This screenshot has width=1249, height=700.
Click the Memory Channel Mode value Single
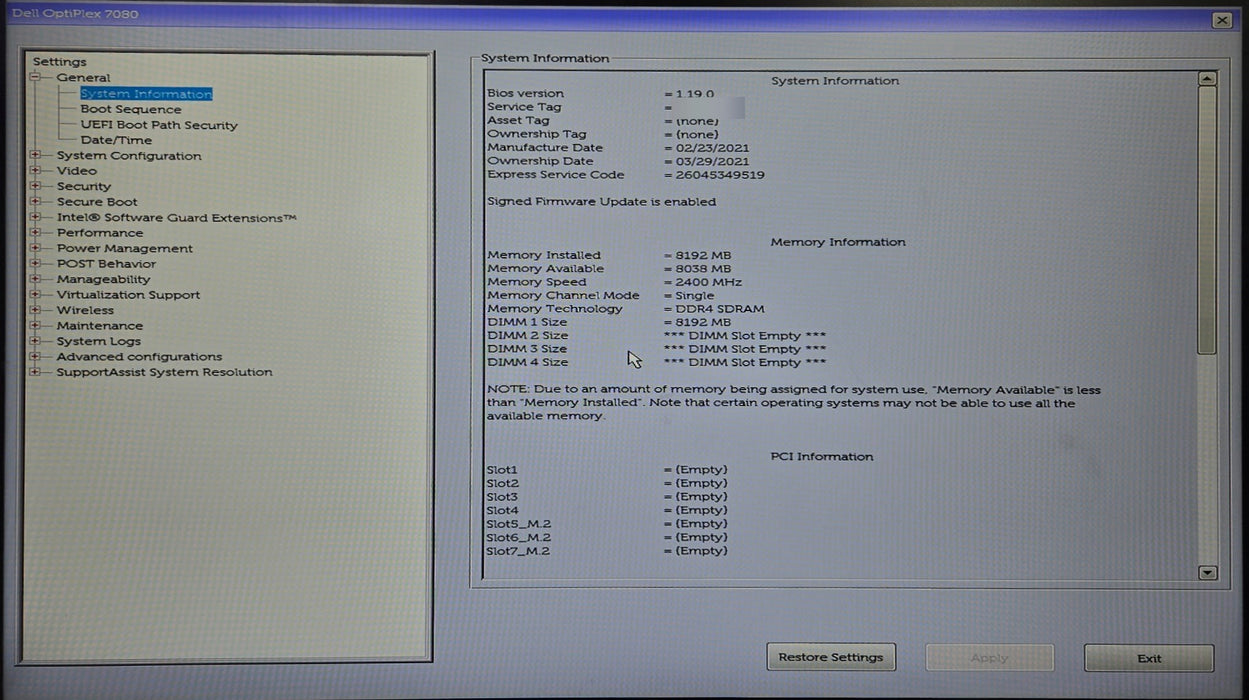(x=695, y=296)
